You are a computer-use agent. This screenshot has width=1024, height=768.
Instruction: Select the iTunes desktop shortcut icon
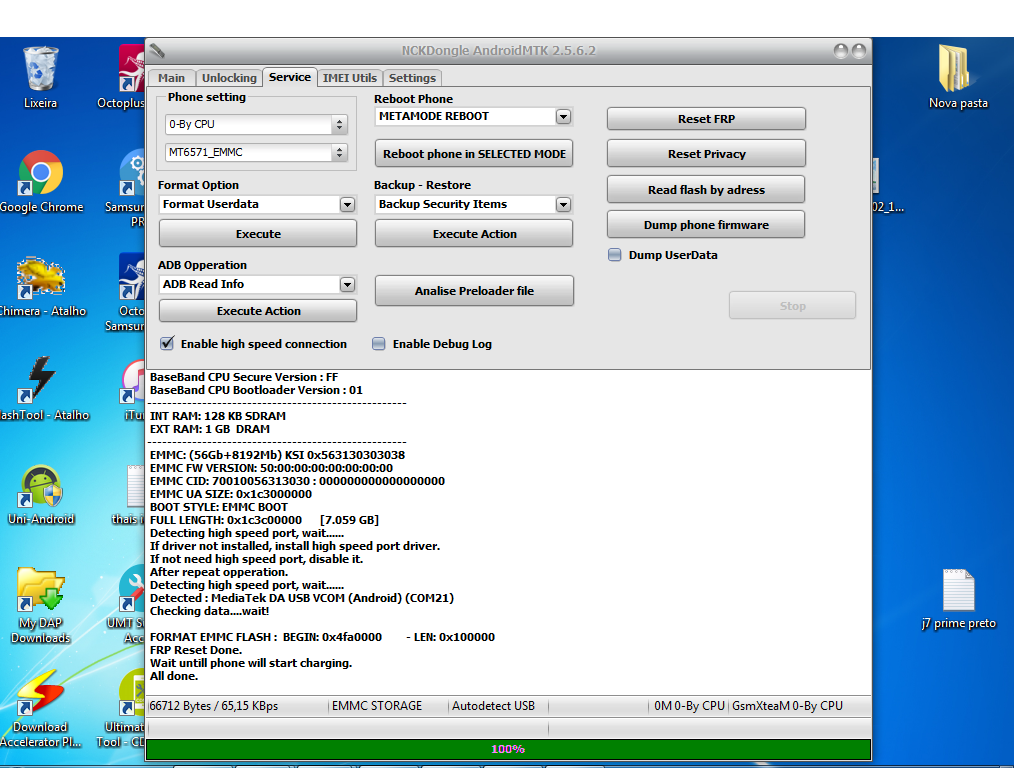coord(133,390)
